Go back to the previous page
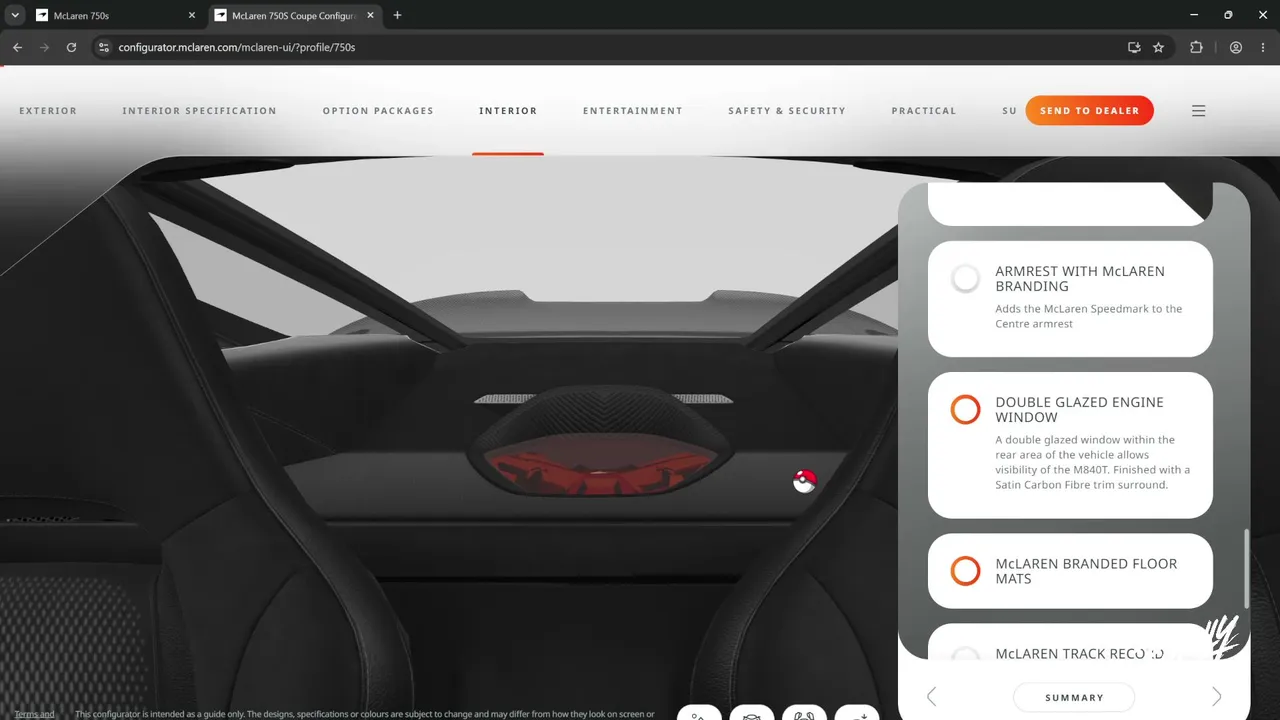Screen dimensions: 1280x720 (17, 47)
